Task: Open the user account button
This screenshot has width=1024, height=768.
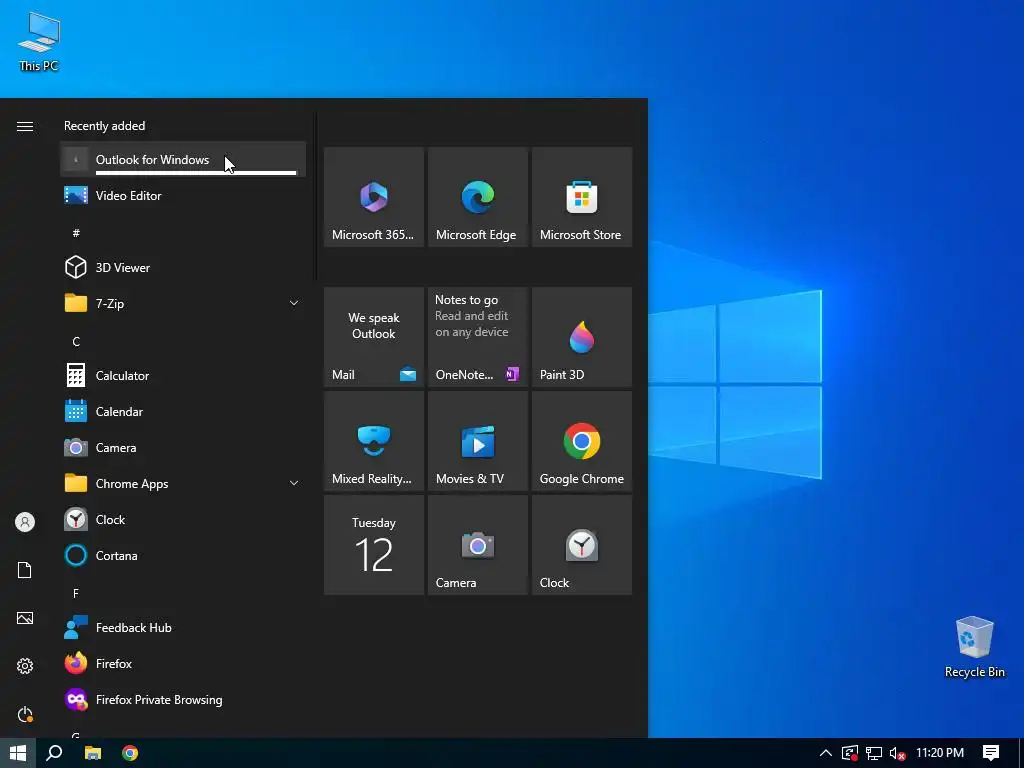Action: 25,522
